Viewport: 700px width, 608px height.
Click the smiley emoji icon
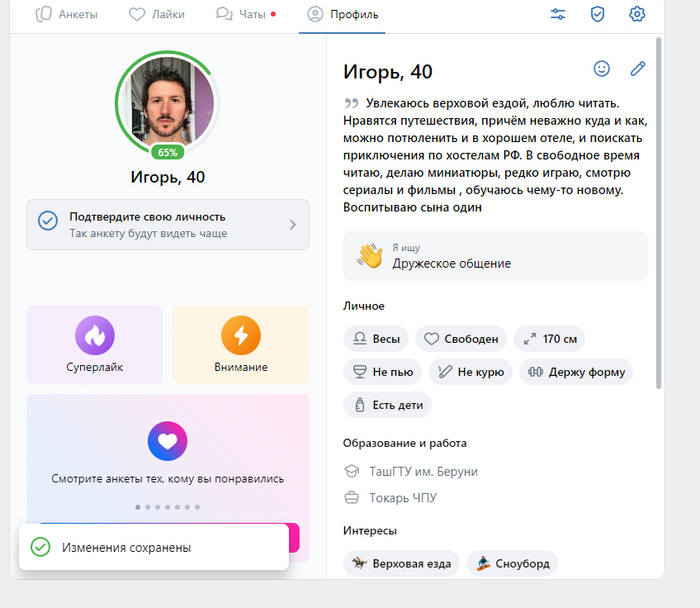601,69
